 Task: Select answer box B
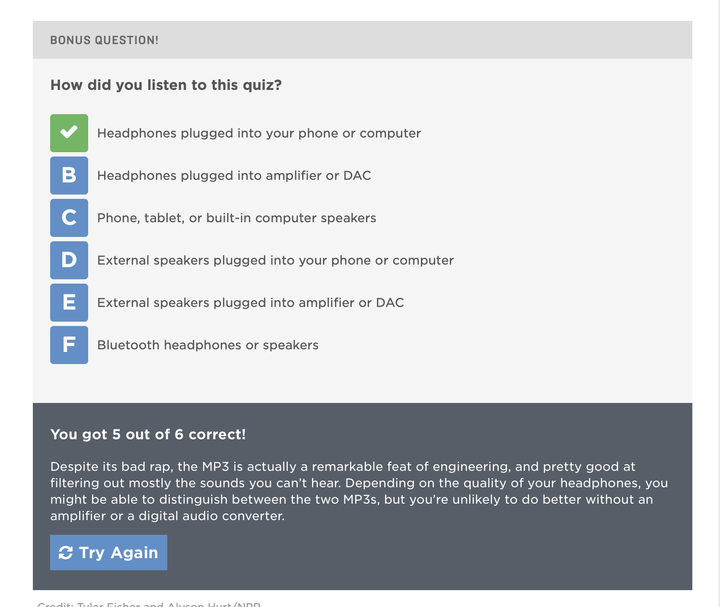(69, 175)
